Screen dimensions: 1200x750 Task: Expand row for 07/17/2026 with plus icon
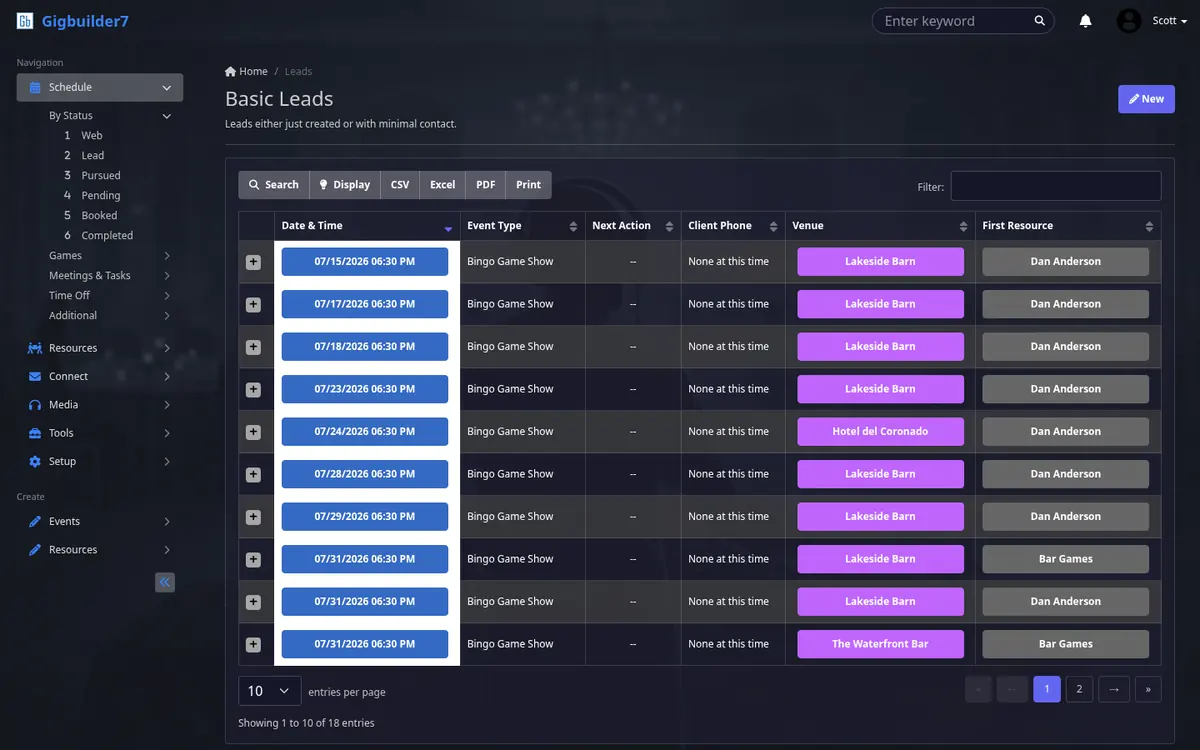(253, 304)
